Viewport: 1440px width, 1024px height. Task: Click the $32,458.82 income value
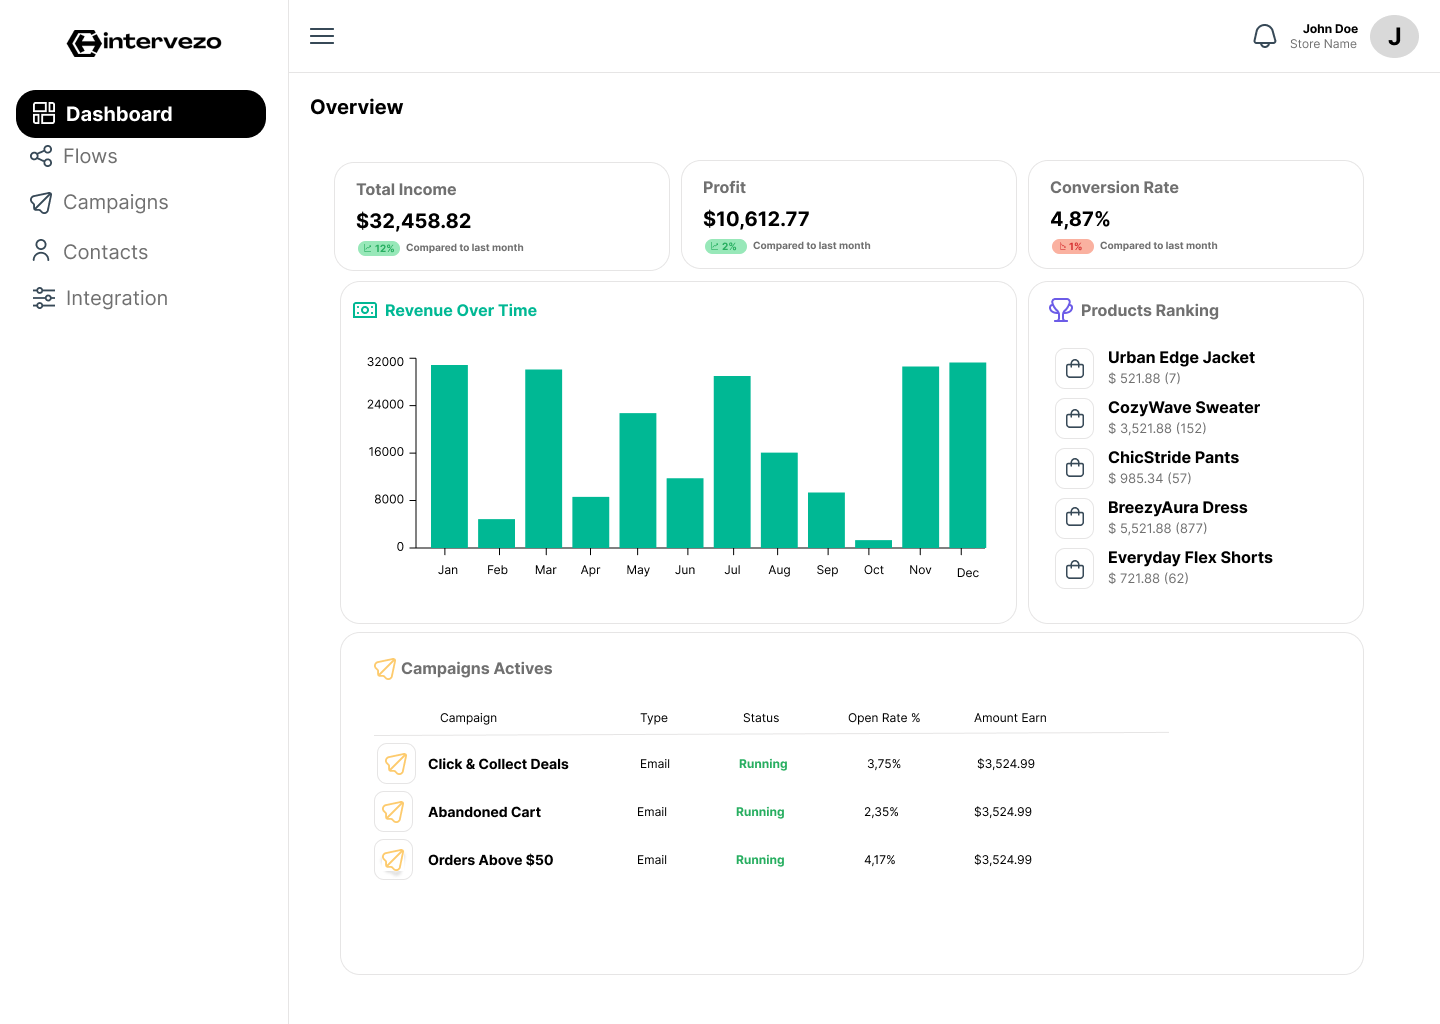tap(413, 221)
